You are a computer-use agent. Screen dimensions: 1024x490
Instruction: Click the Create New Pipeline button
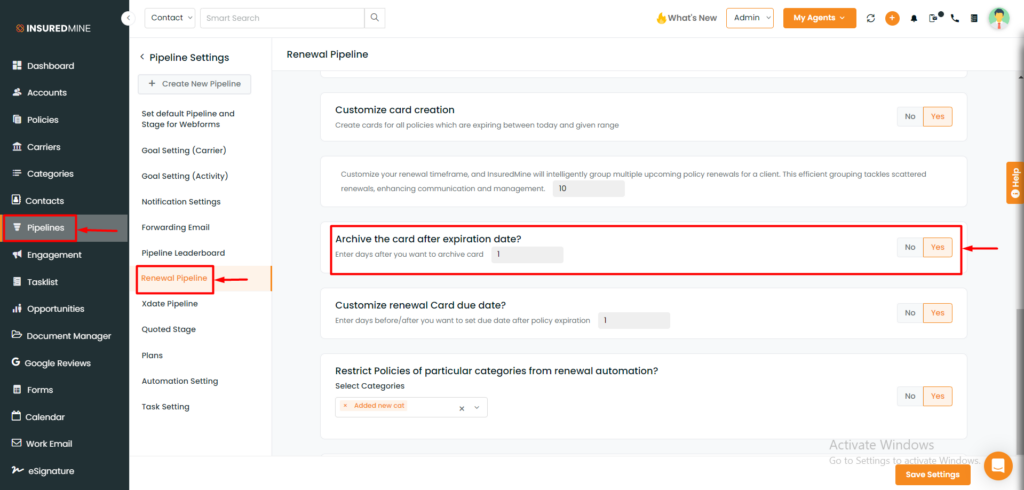tap(195, 84)
